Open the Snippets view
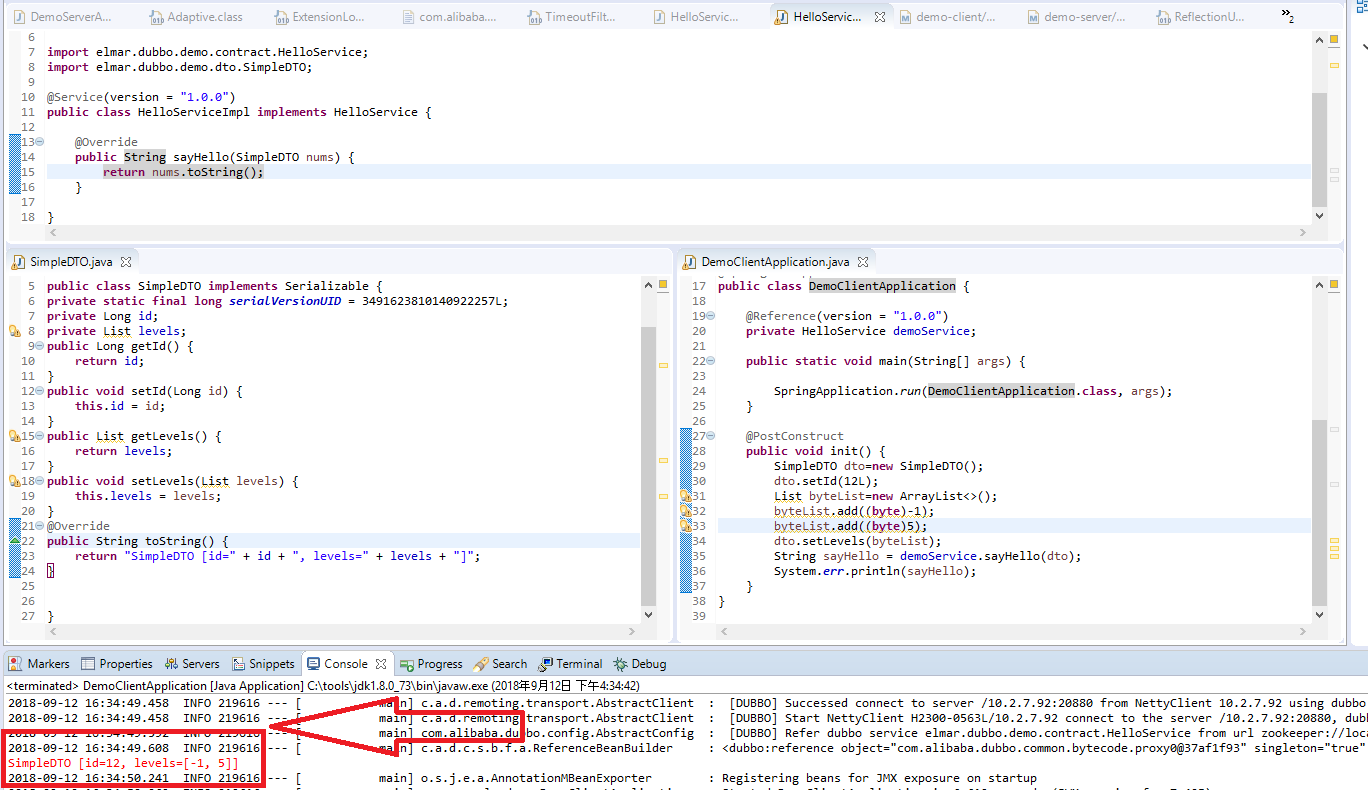Image resolution: width=1368 pixels, height=790 pixels. point(263,664)
